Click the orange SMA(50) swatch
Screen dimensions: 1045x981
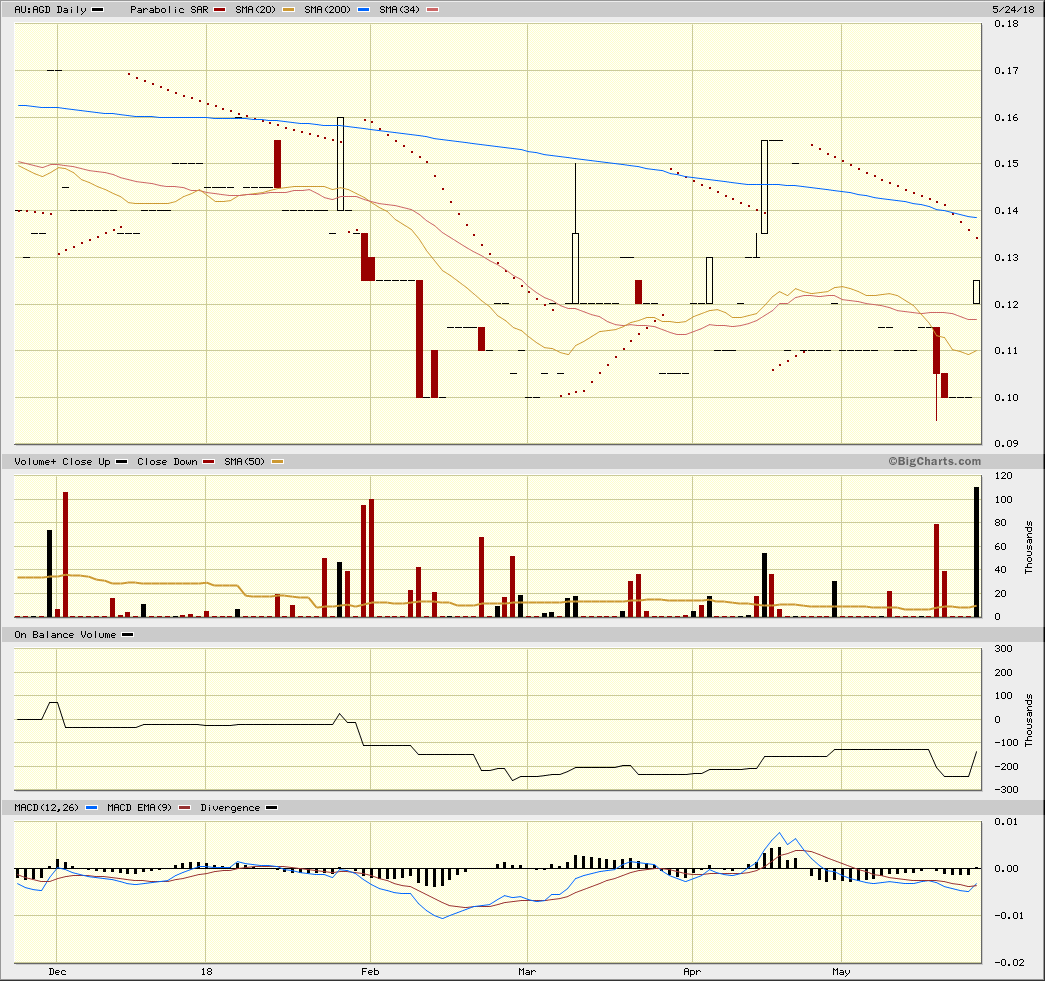277,461
